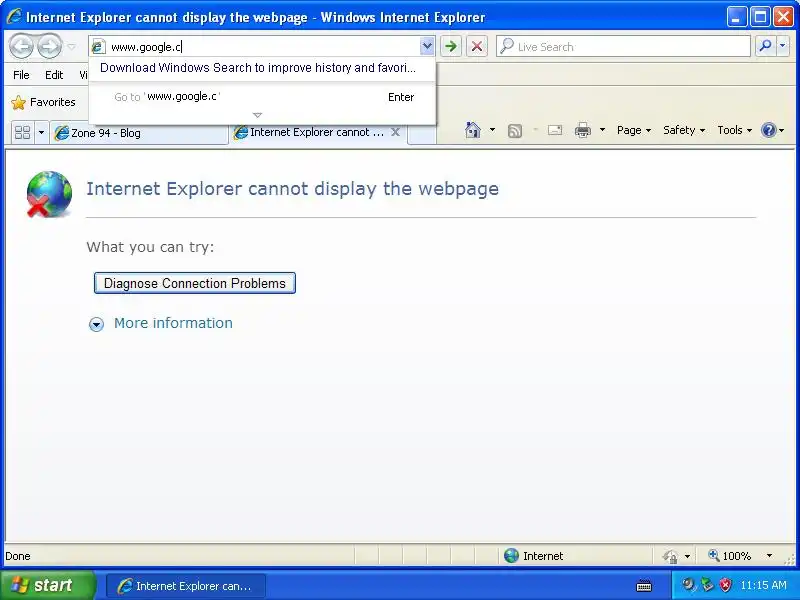Open the tab list dropdown arrow

41,133
